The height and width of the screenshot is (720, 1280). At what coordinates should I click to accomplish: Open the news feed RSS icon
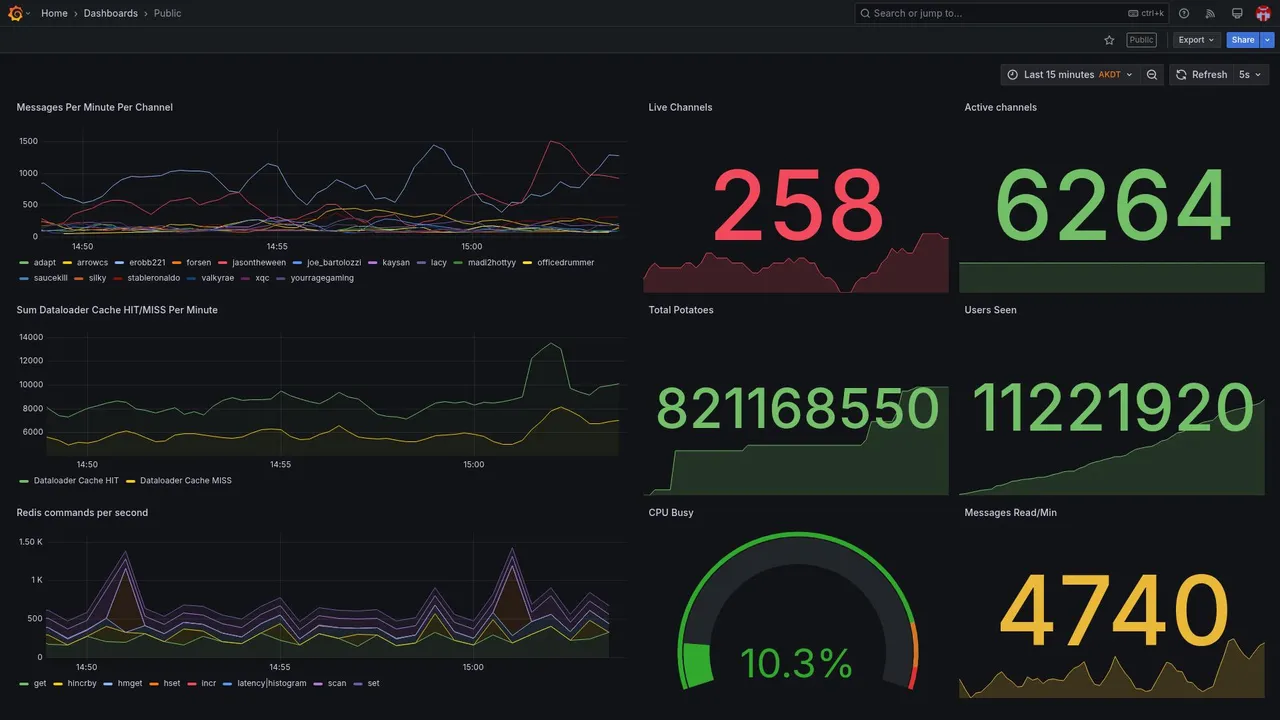[x=1210, y=13]
